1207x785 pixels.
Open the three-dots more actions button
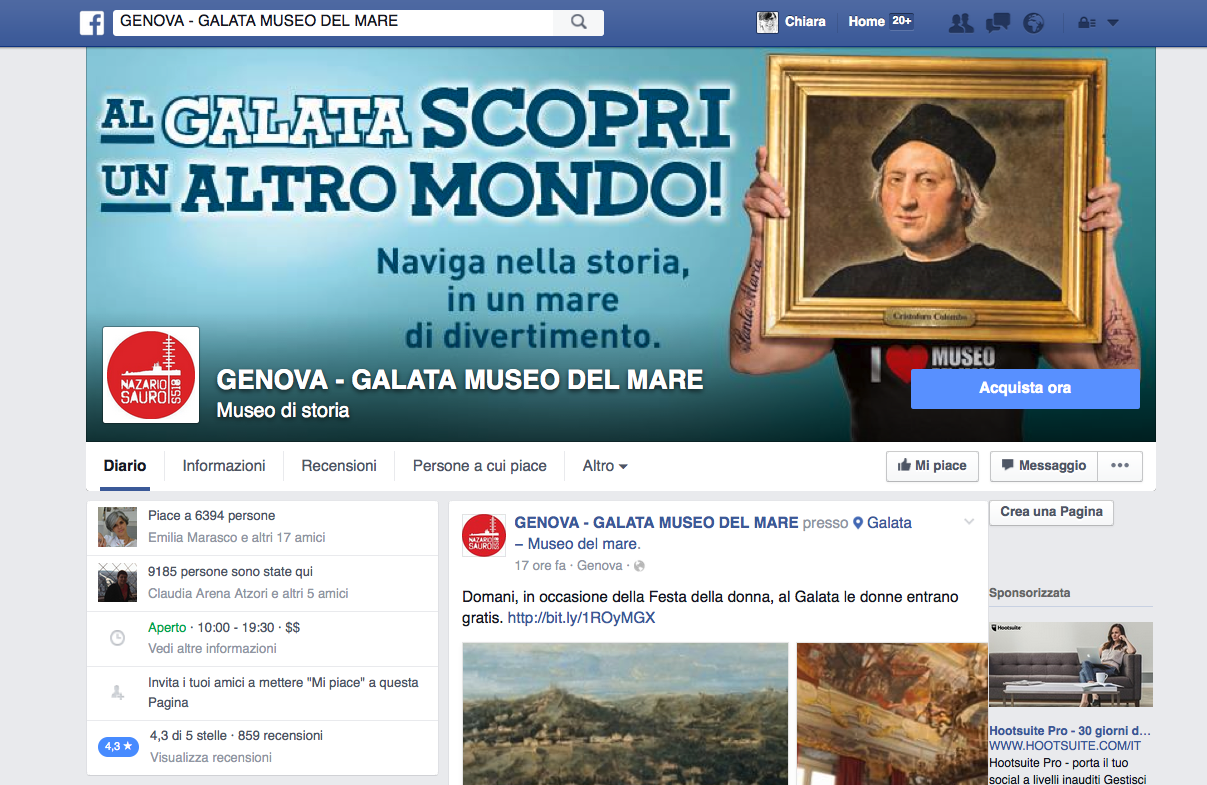click(1120, 466)
